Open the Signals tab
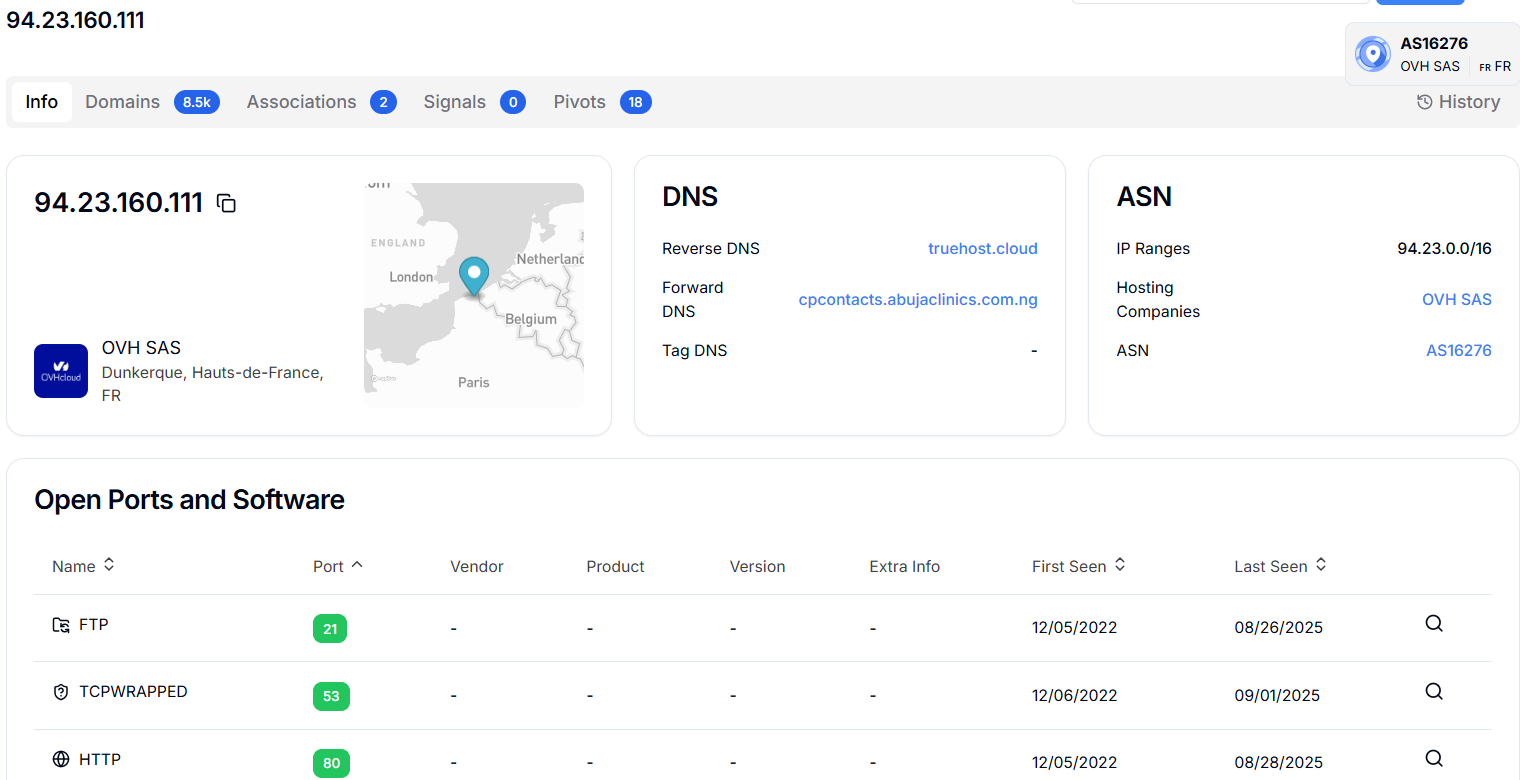The image size is (1520, 780). [x=474, y=102]
